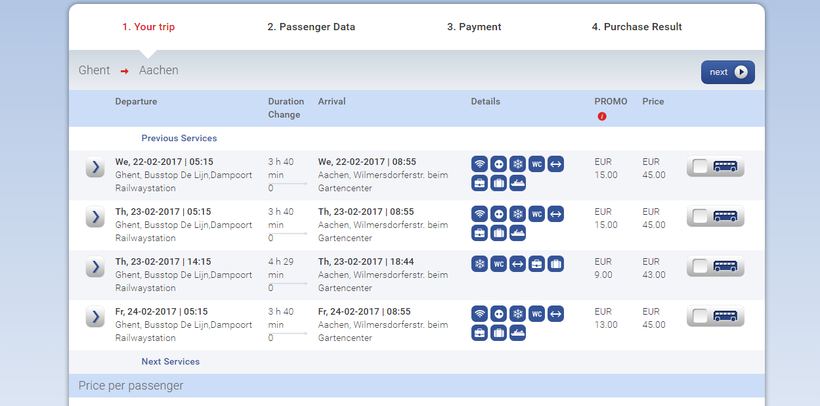The image size is (820, 406).
Task: Click the suitcase icon on Friday 24-02 trip
Action: [x=499, y=332]
